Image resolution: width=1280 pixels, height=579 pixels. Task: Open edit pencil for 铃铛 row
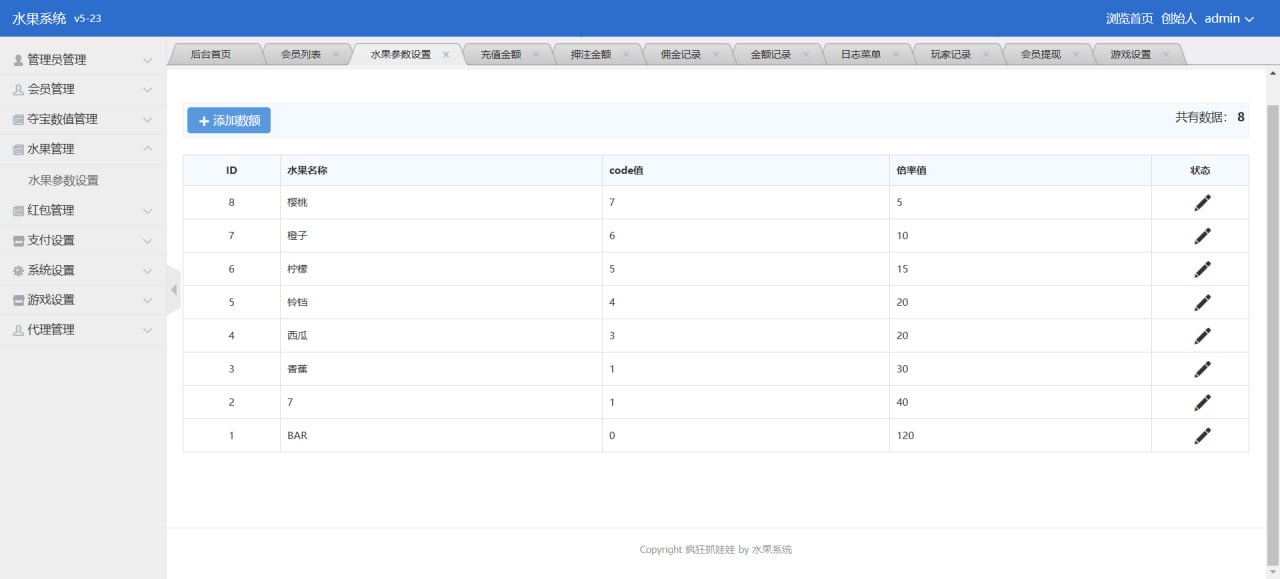pyautogui.click(x=1202, y=302)
